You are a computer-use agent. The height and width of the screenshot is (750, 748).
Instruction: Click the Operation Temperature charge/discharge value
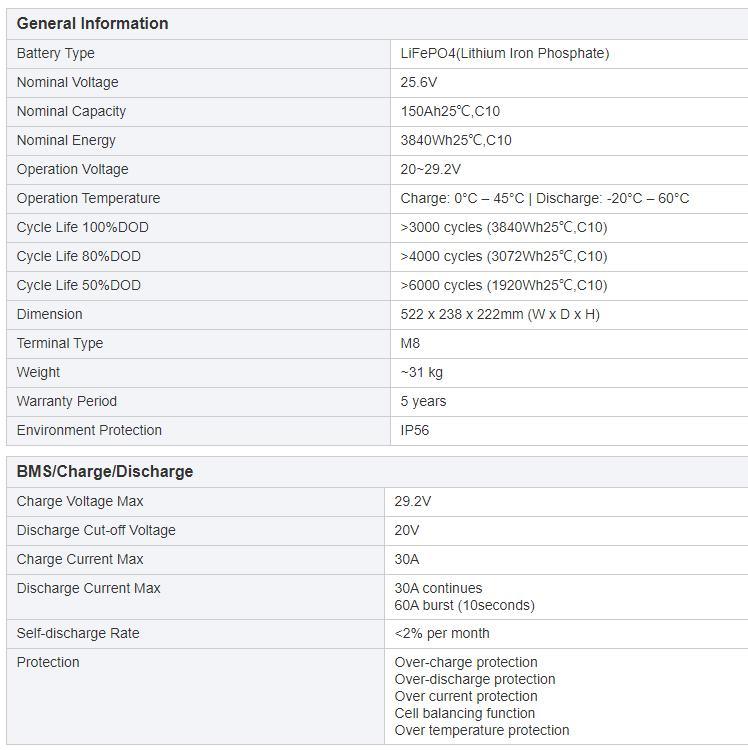(544, 198)
